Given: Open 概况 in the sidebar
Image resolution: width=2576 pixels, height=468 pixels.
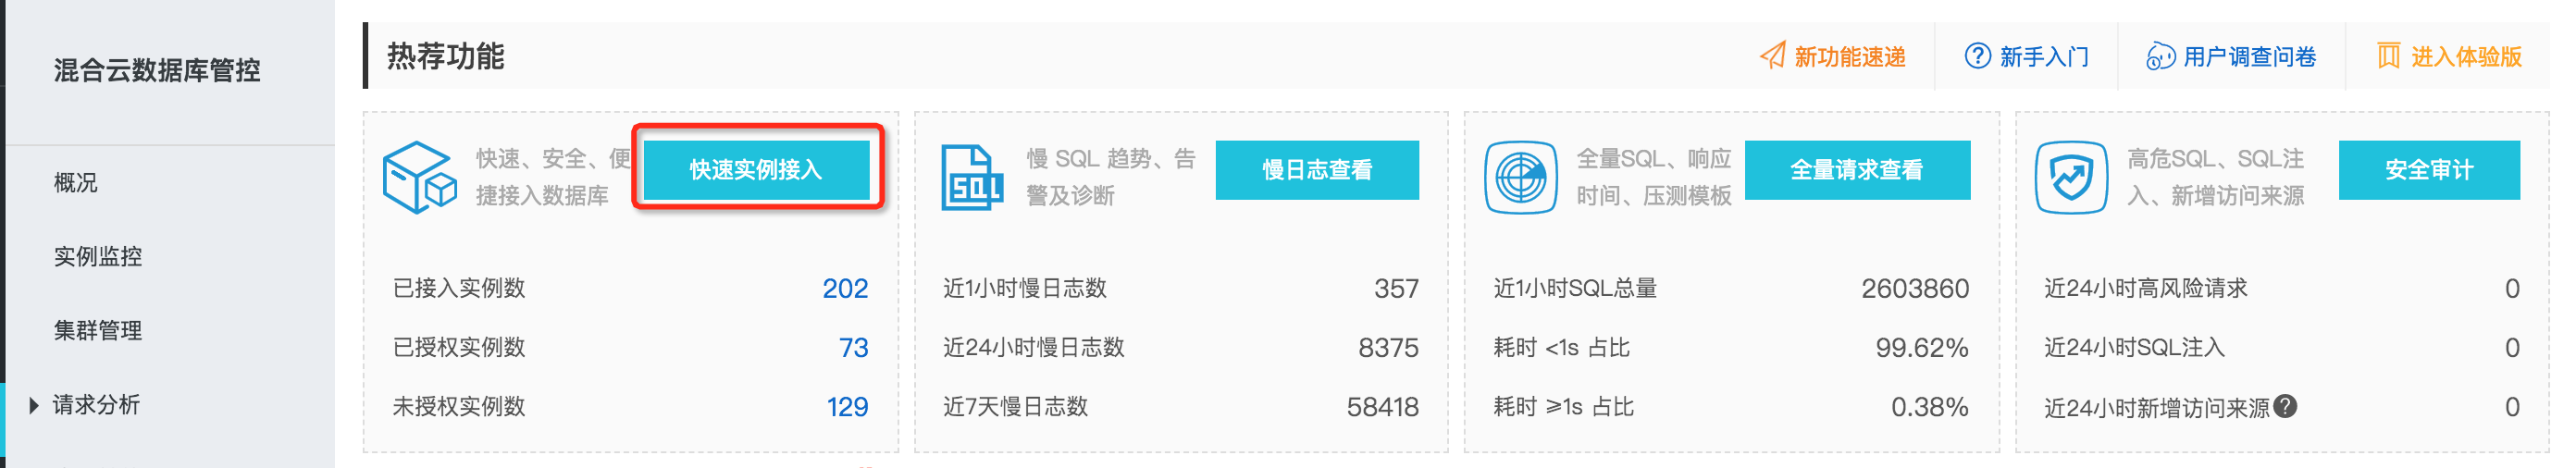Looking at the screenshot, I should click(76, 183).
